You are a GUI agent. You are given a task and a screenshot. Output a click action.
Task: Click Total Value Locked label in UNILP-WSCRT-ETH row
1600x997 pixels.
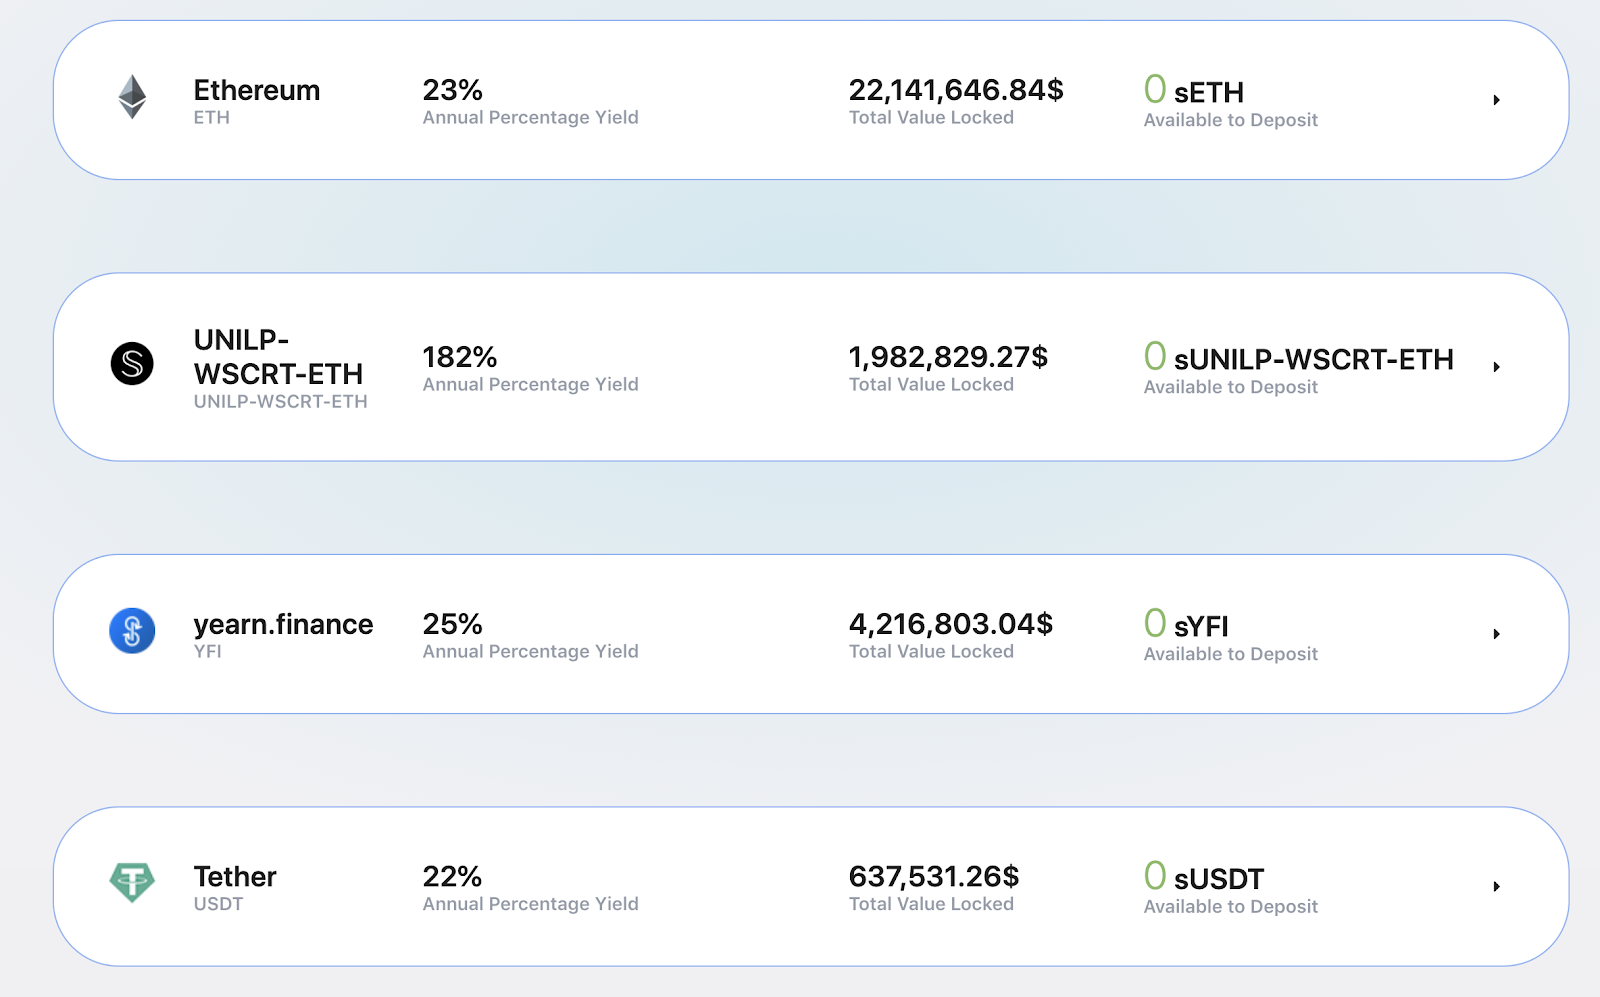coord(932,384)
